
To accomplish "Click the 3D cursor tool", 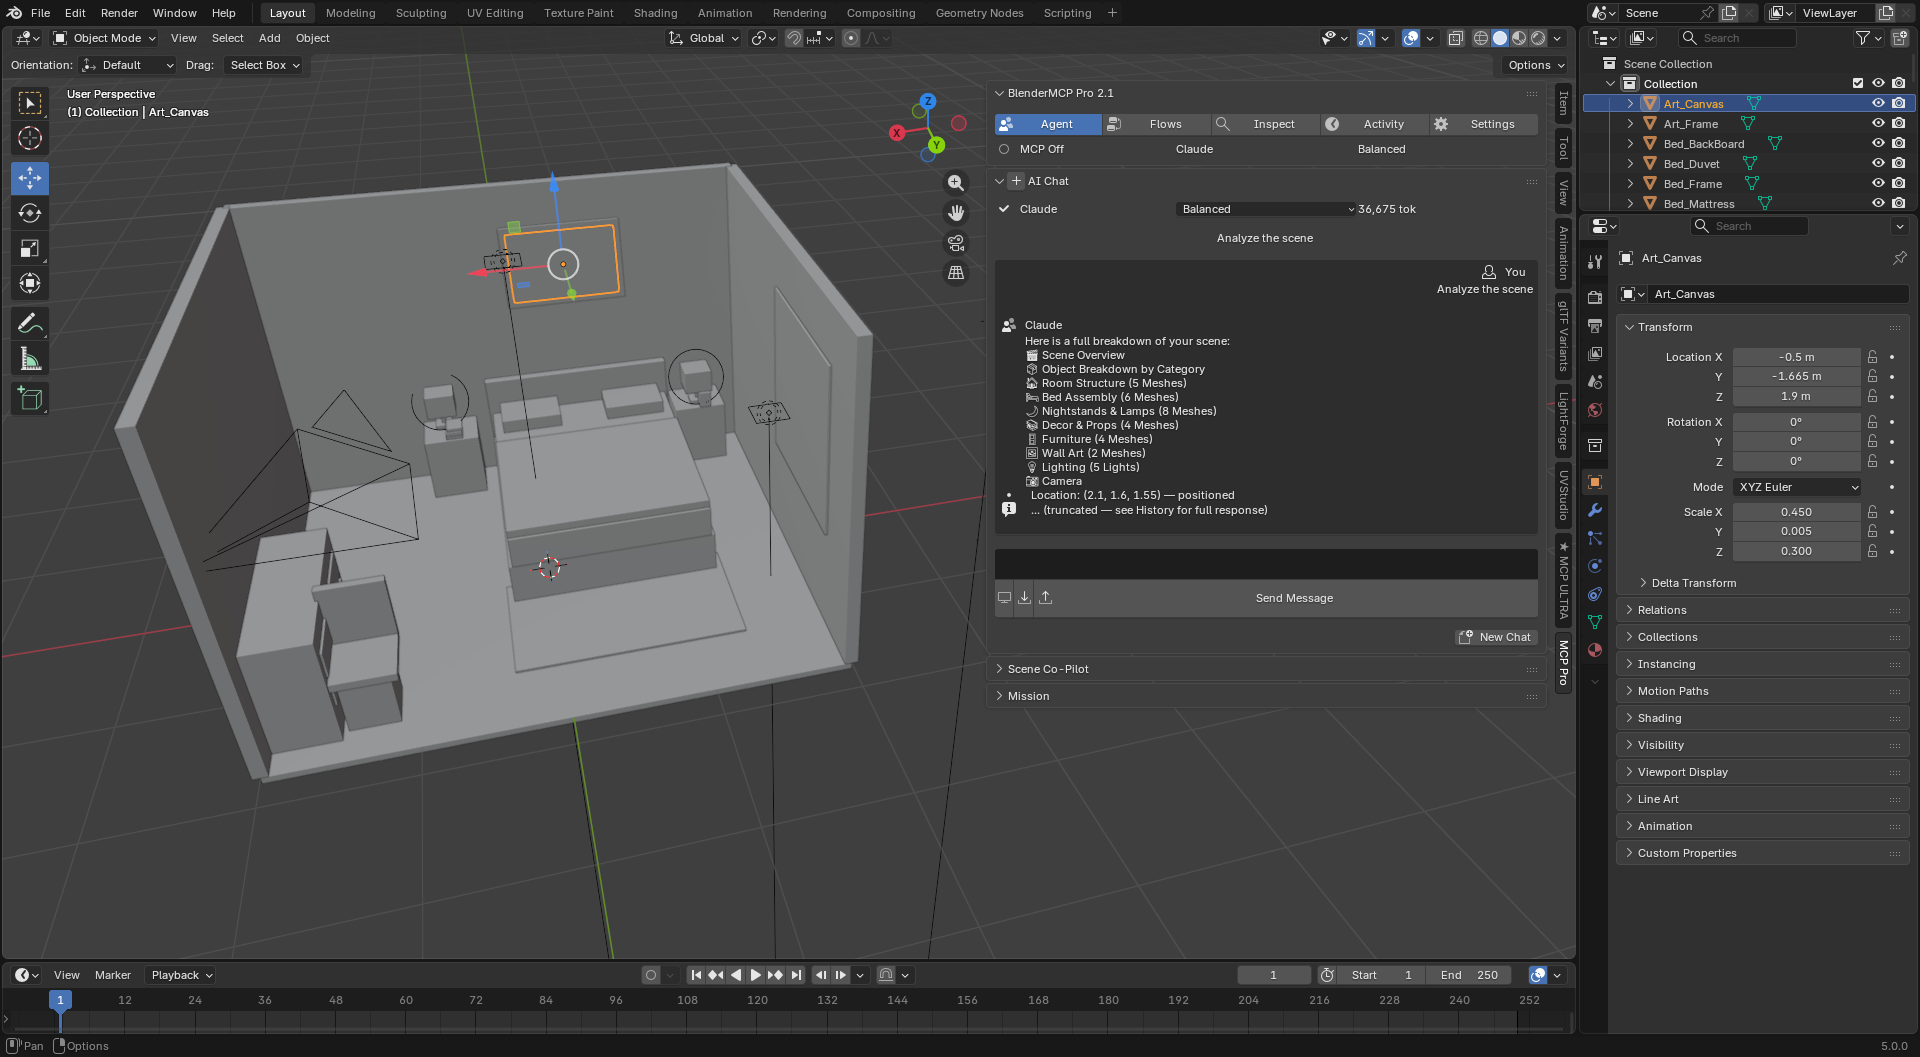I will click(x=30, y=138).
